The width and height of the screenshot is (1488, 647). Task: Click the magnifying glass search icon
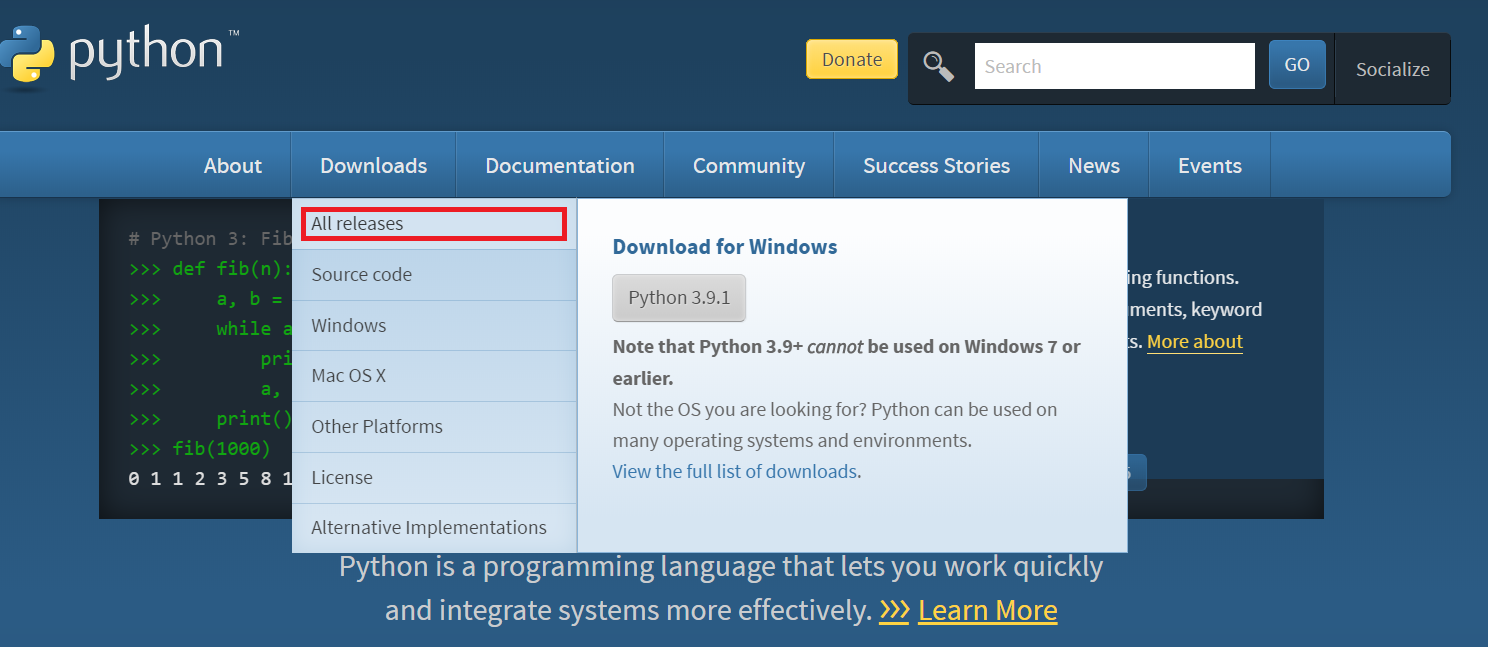938,67
